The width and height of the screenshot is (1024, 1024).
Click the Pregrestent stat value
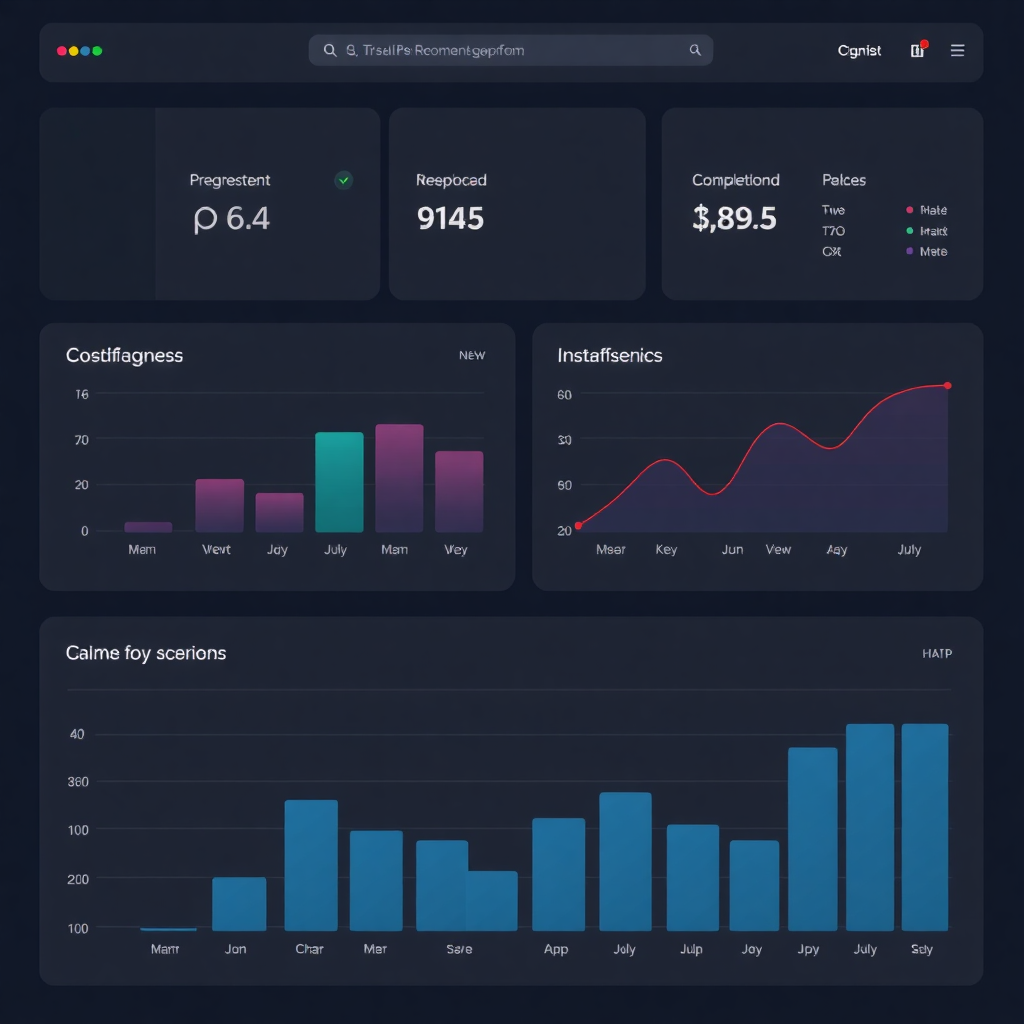pyautogui.click(x=231, y=218)
